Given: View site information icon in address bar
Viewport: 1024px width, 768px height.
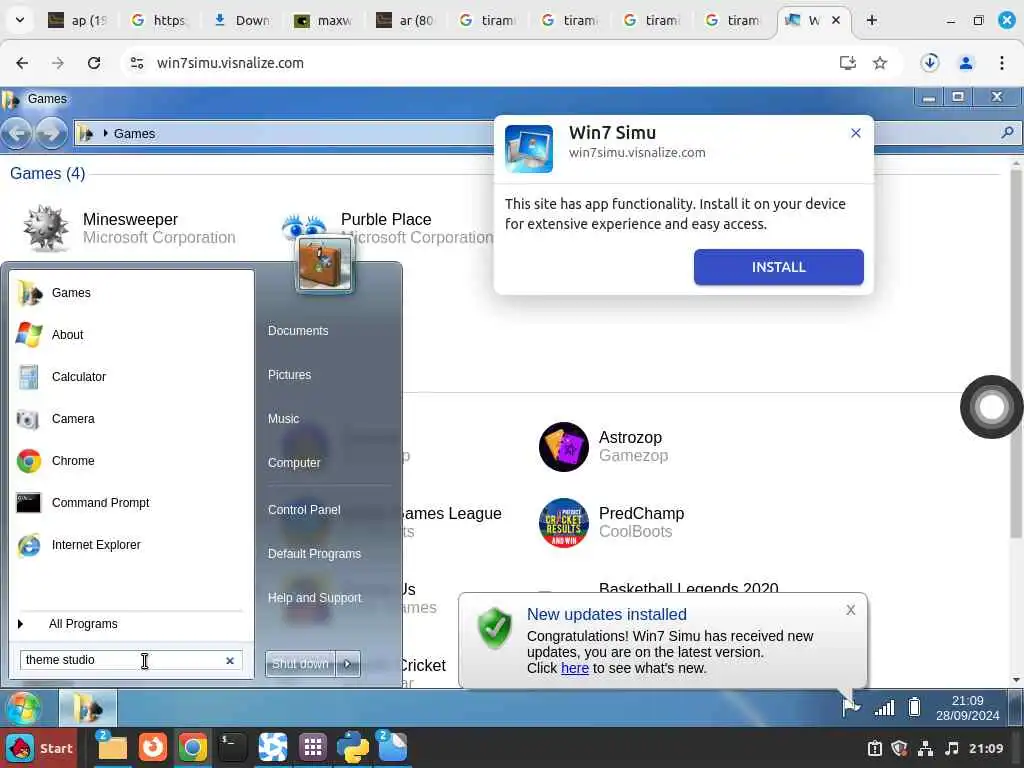Looking at the screenshot, I should (137, 63).
